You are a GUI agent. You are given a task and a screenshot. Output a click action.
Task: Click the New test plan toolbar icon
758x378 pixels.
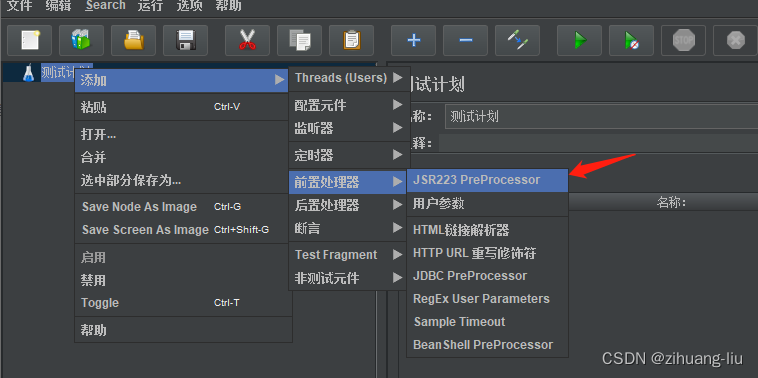pos(29,40)
